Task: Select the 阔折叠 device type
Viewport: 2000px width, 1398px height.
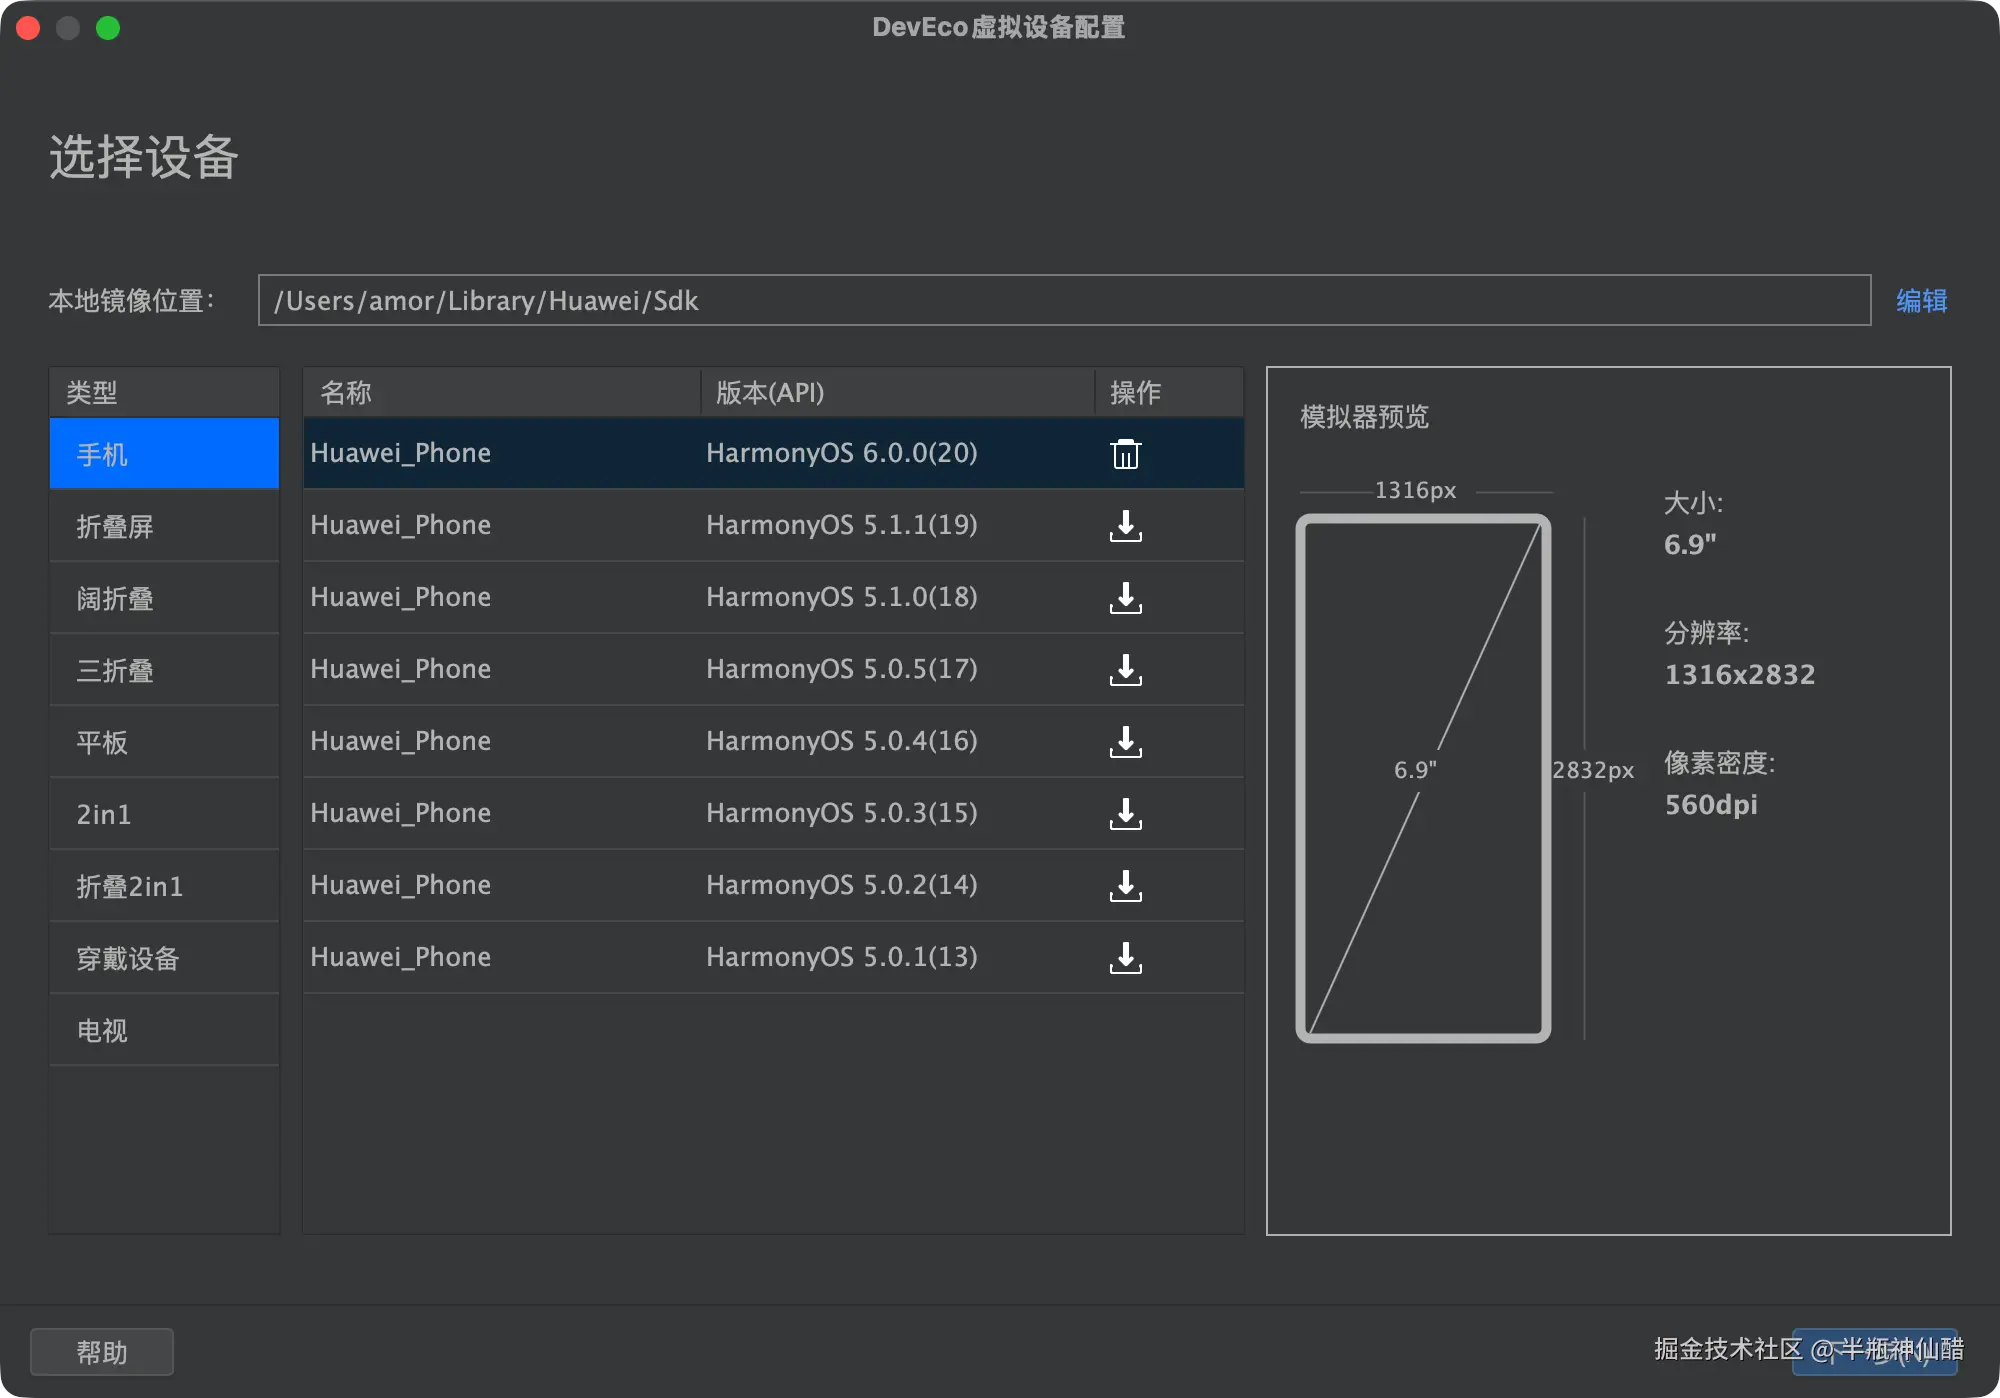Action: [x=164, y=598]
